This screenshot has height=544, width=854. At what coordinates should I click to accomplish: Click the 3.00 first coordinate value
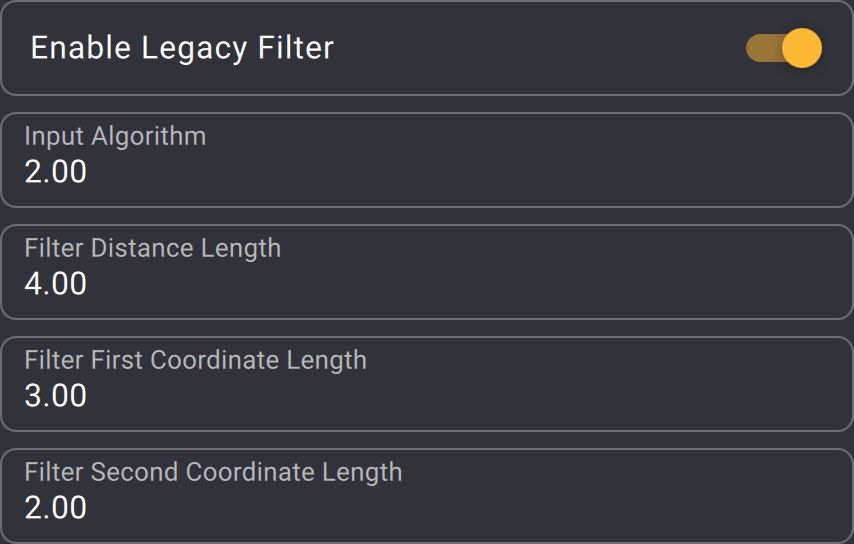(56, 396)
